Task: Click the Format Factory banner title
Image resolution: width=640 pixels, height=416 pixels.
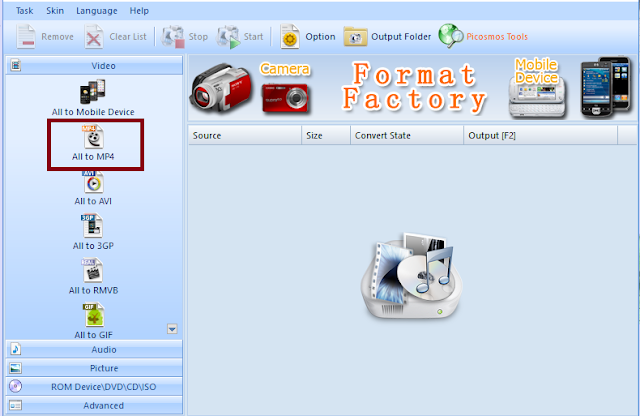Action: pyautogui.click(x=414, y=87)
